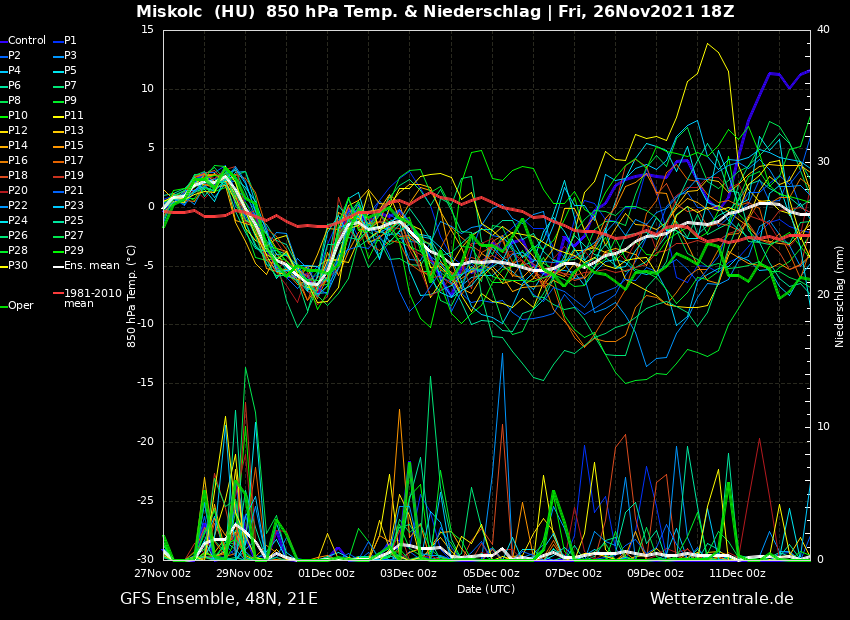Click the Control legend entry
This screenshot has width=850, height=620.
point(27,41)
